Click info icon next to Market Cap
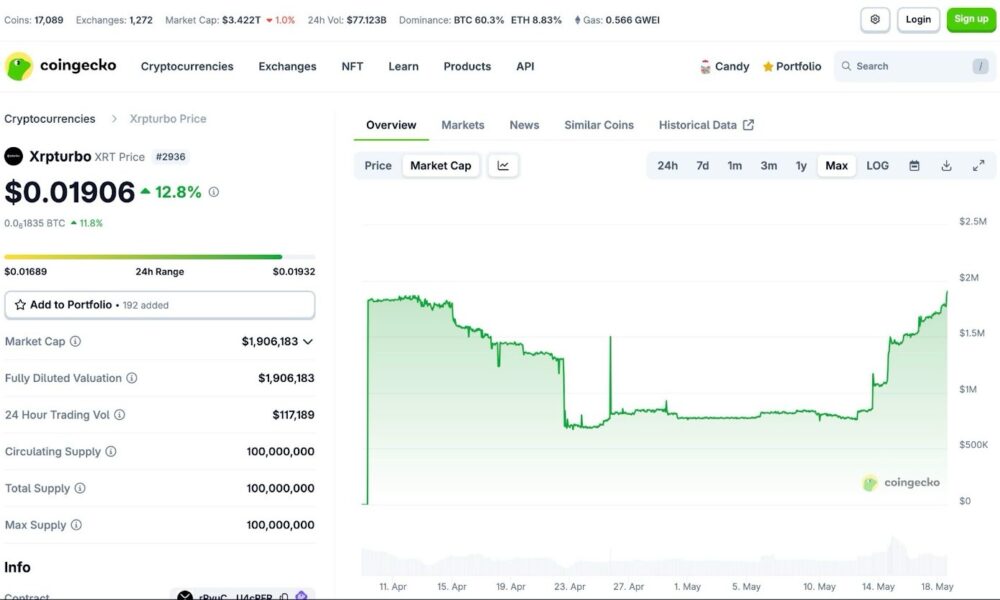This screenshot has width=1000, height=600. (75, 342)
